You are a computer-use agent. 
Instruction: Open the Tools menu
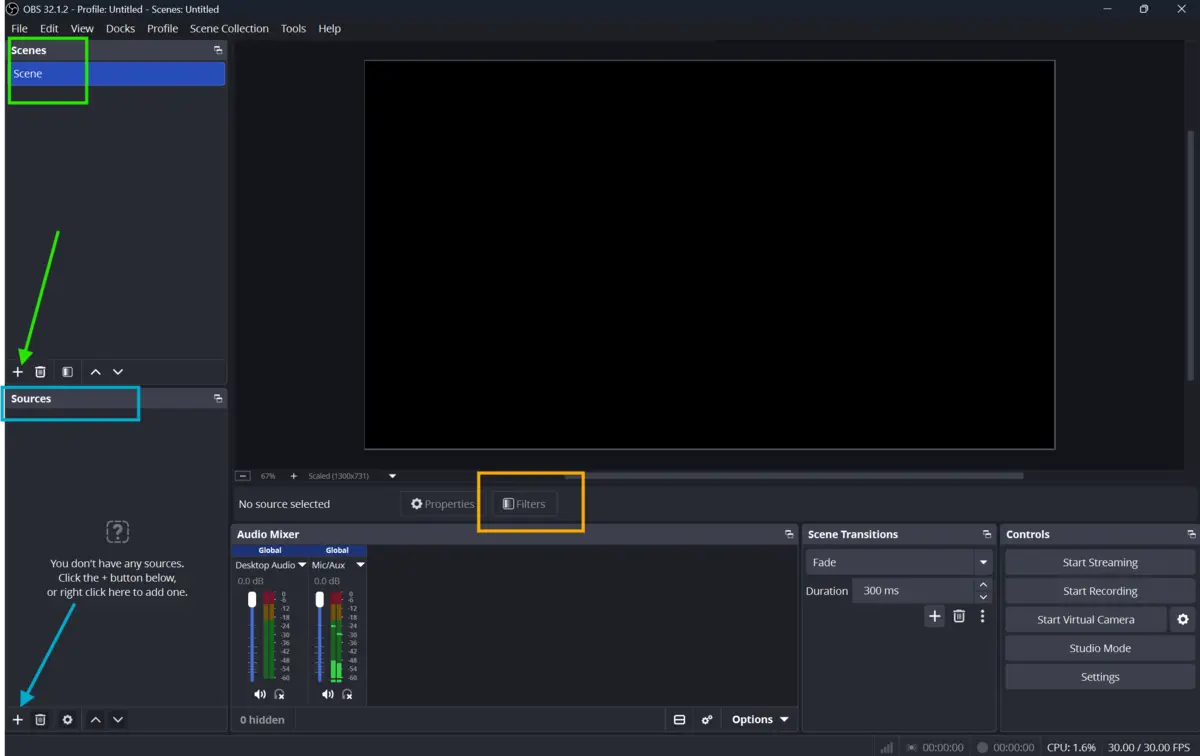(x=293, y=29)
